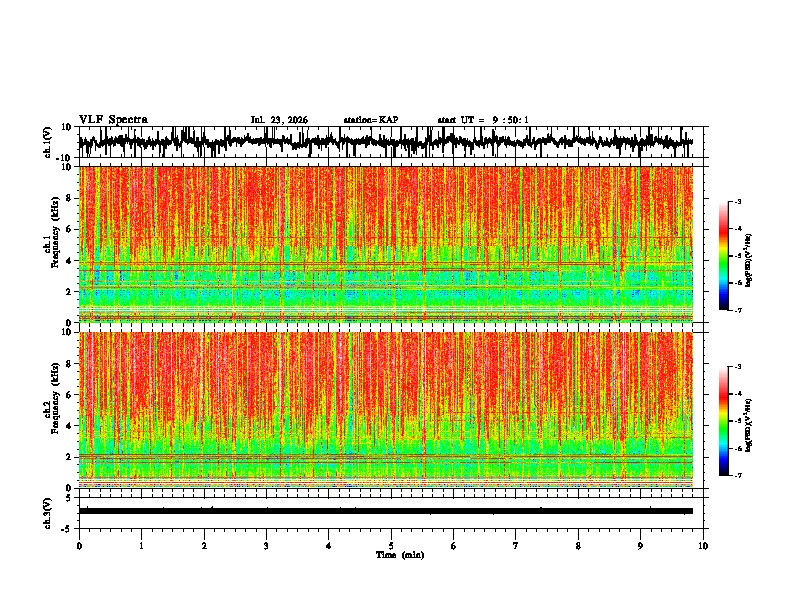Click the ch.1(V) axis label
The image size is (792, 612).
[48, 142]
